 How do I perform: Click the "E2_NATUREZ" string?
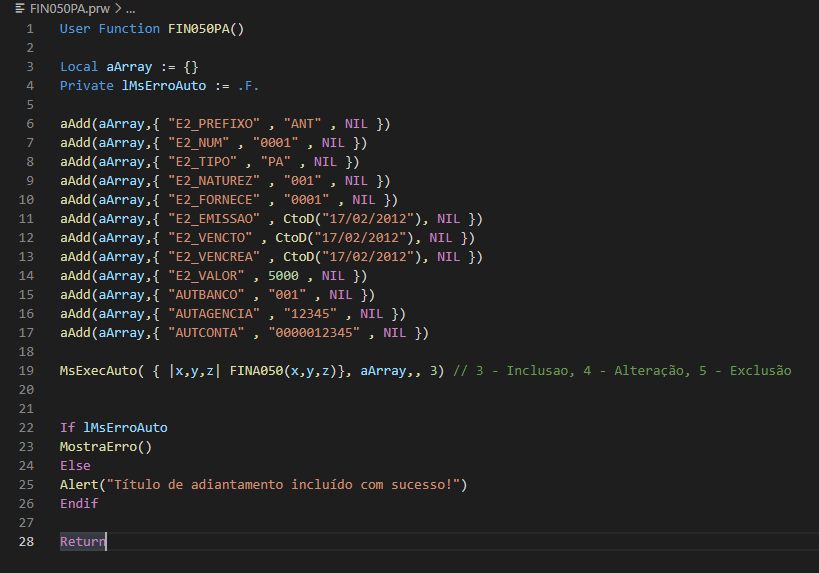[214, 181]
